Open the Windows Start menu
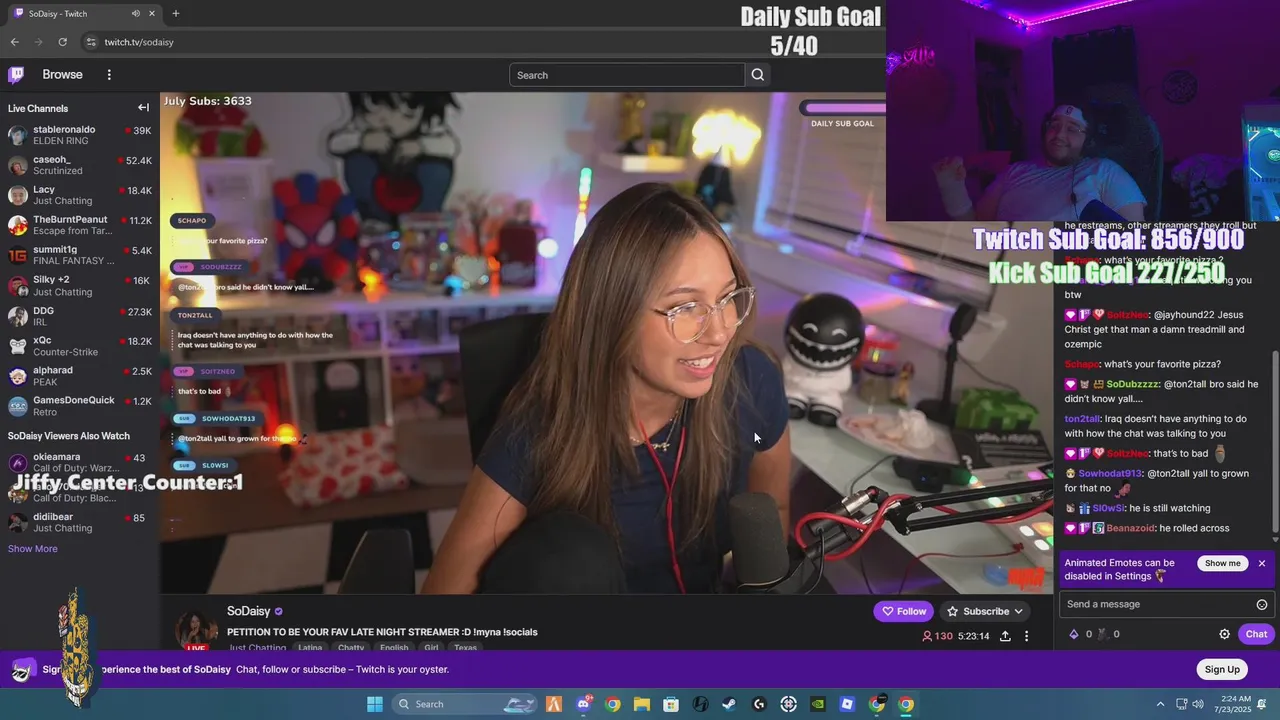Viewport: 1280px width, 720px height. pos(374,704)
